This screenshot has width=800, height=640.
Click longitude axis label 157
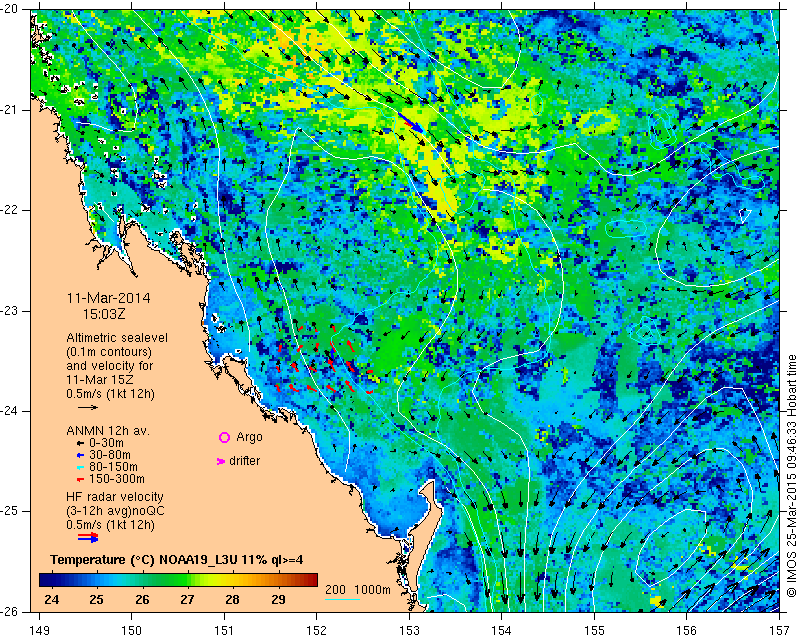[780, 631]
